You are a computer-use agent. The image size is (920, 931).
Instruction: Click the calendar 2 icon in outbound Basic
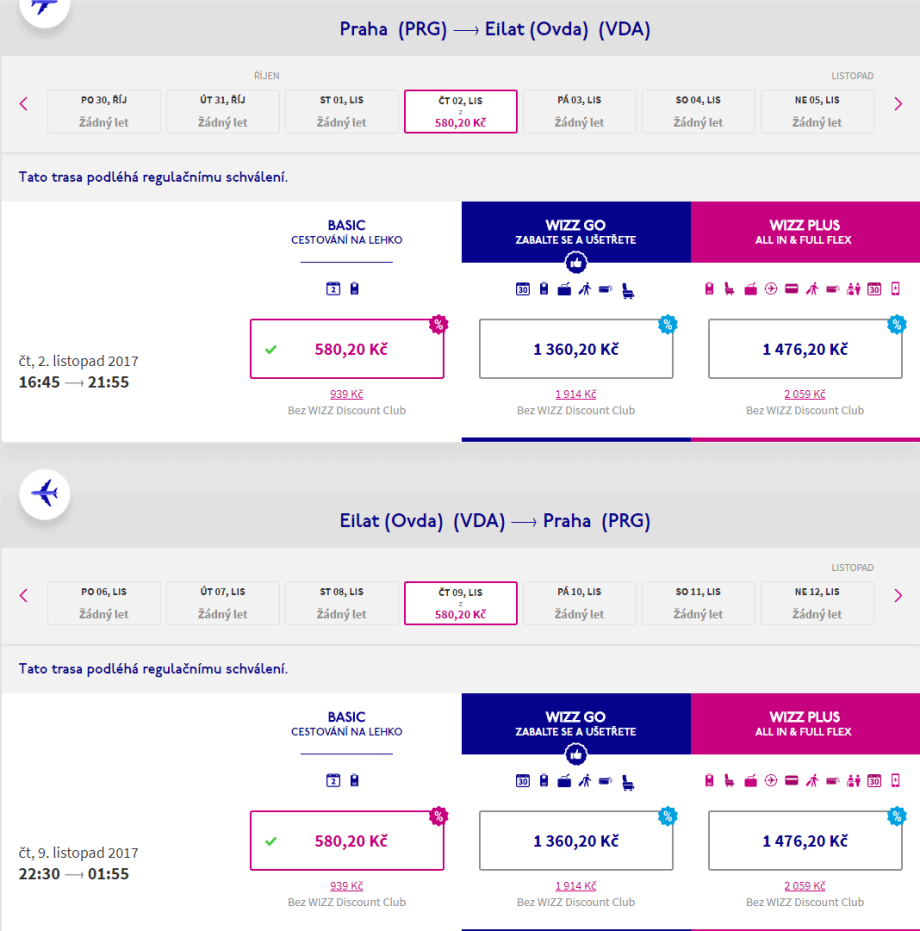click(x=333, y=290)
